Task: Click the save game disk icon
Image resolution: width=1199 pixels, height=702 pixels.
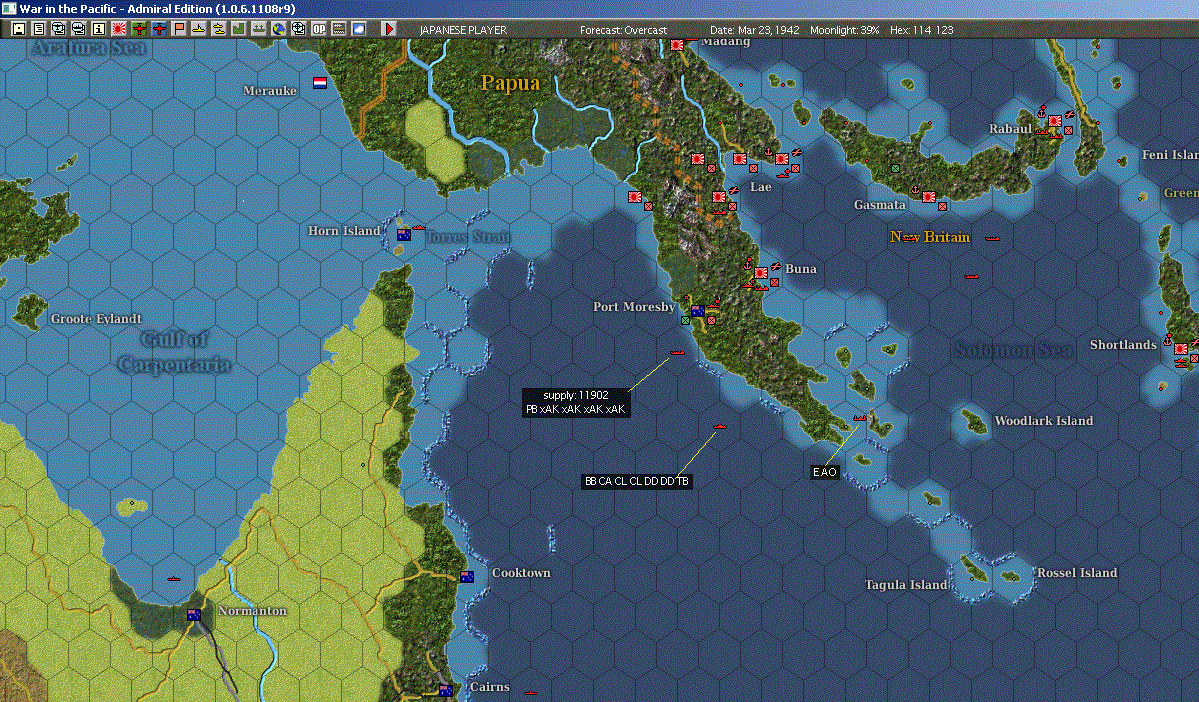Action: [19, 29]
